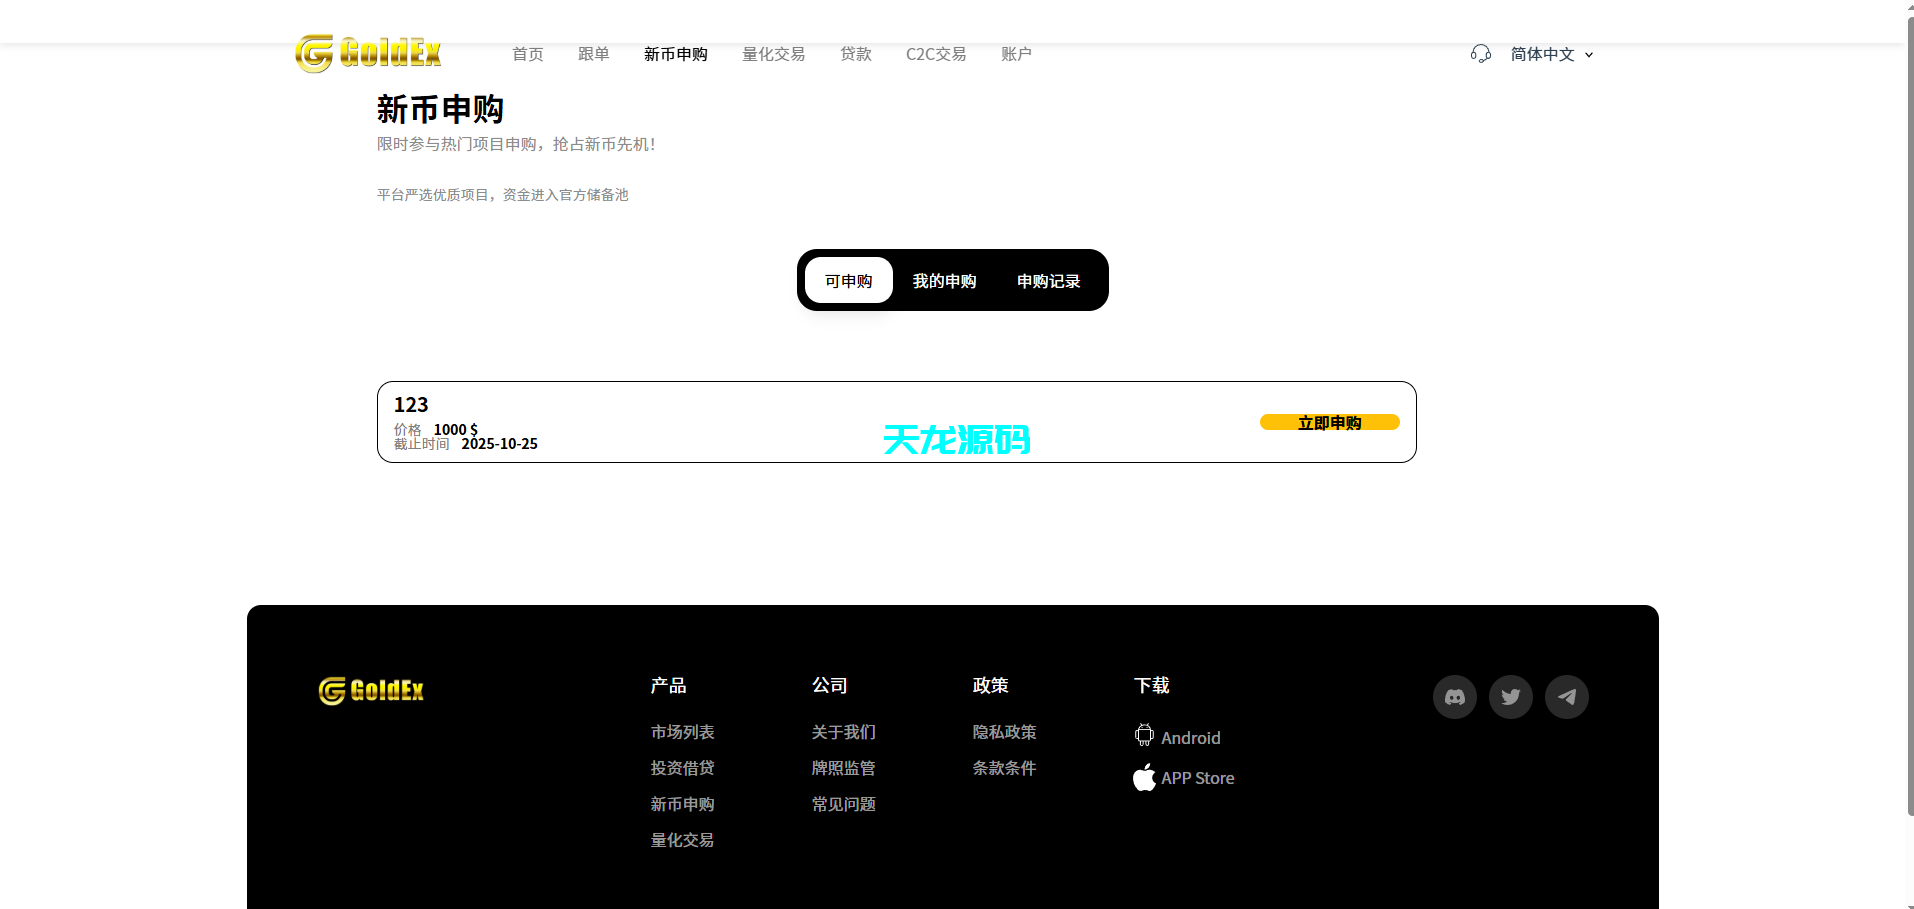Screen dimensions: 1914x909
Task: Navigate to C2C交易 in top menu
Action: [x=934, y=54]
